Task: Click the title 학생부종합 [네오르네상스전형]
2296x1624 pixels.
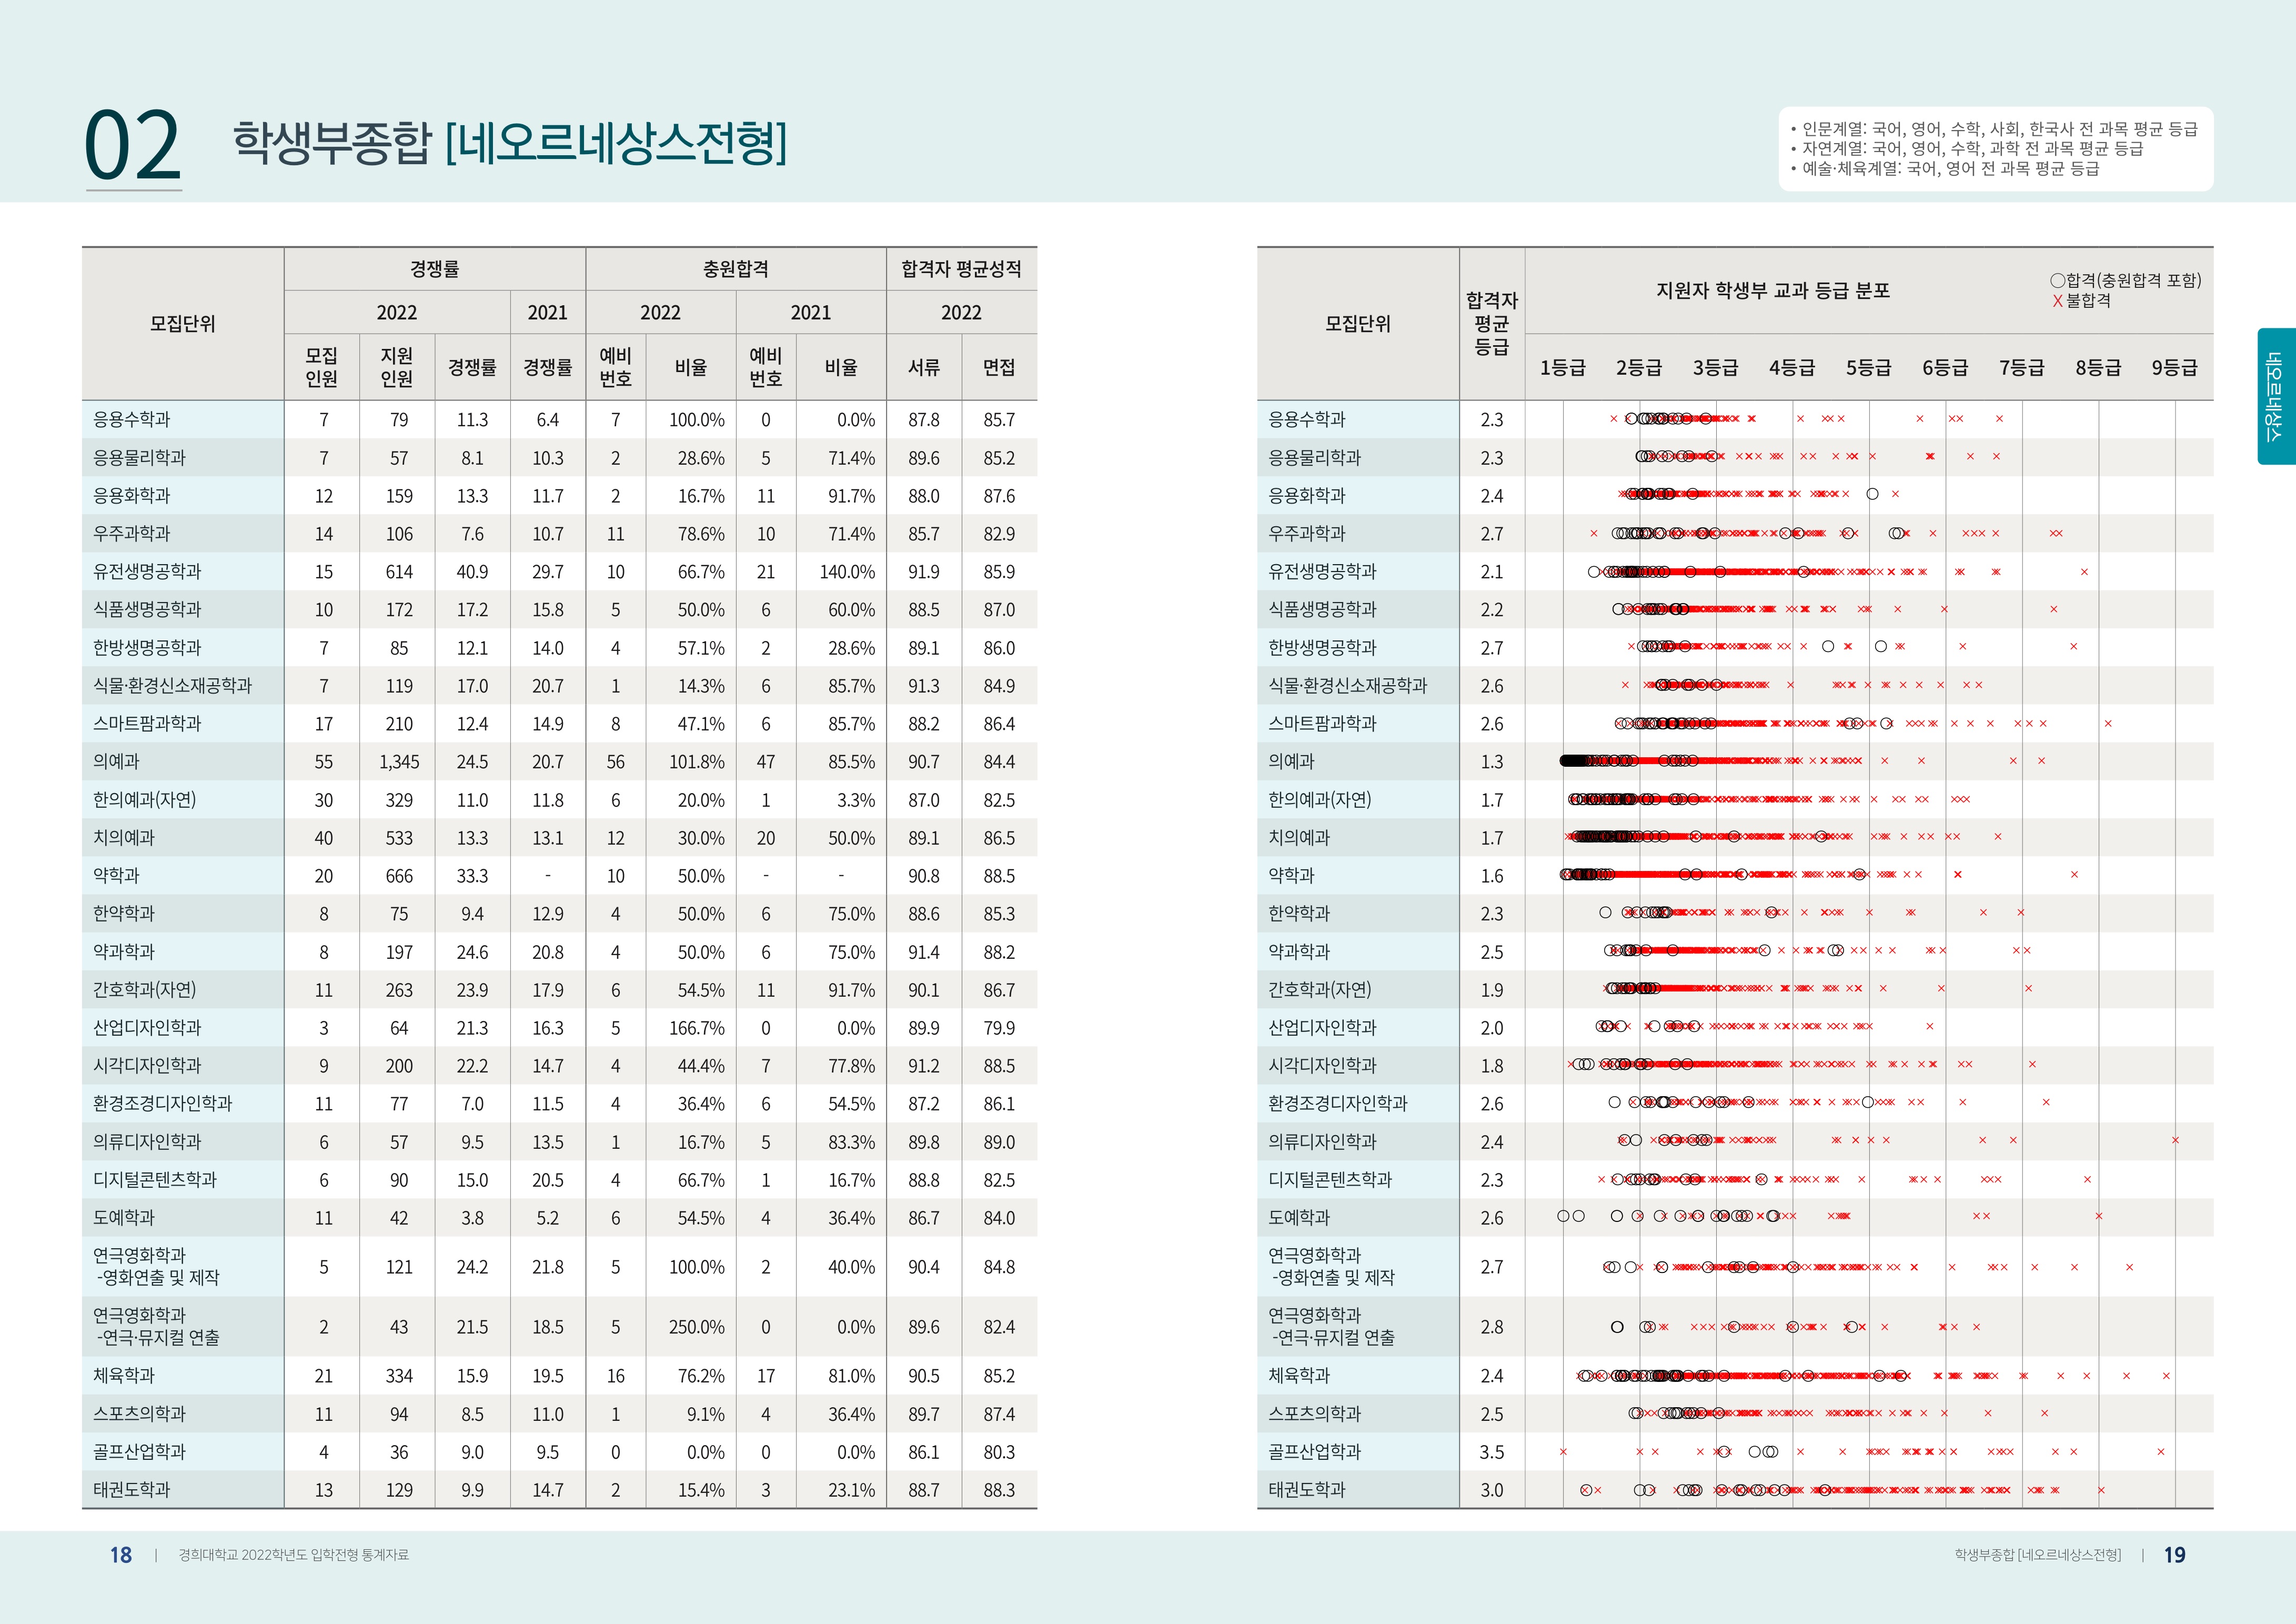Action: [x=509, y=143]
